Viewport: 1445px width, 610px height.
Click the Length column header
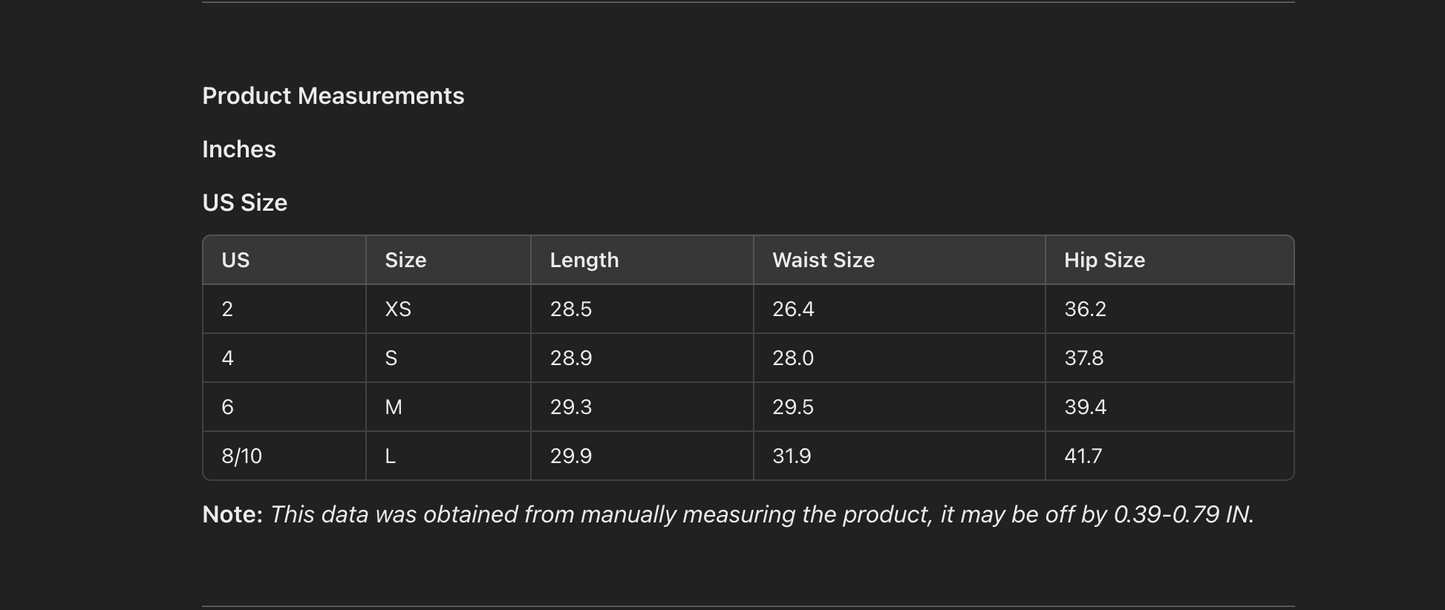click(x=584, y=260)
